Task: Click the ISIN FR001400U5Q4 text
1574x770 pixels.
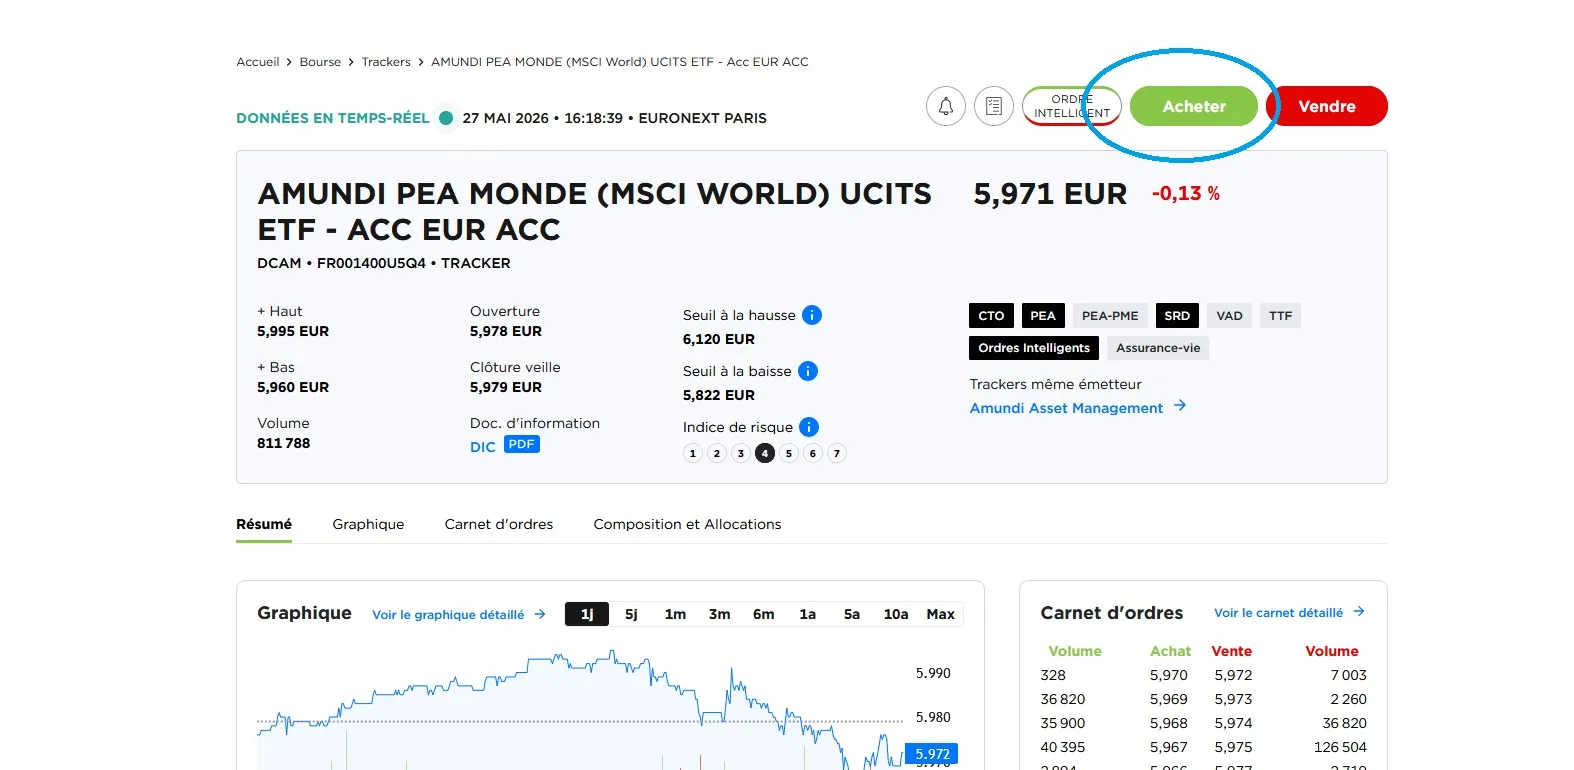Action: point(371,263)
